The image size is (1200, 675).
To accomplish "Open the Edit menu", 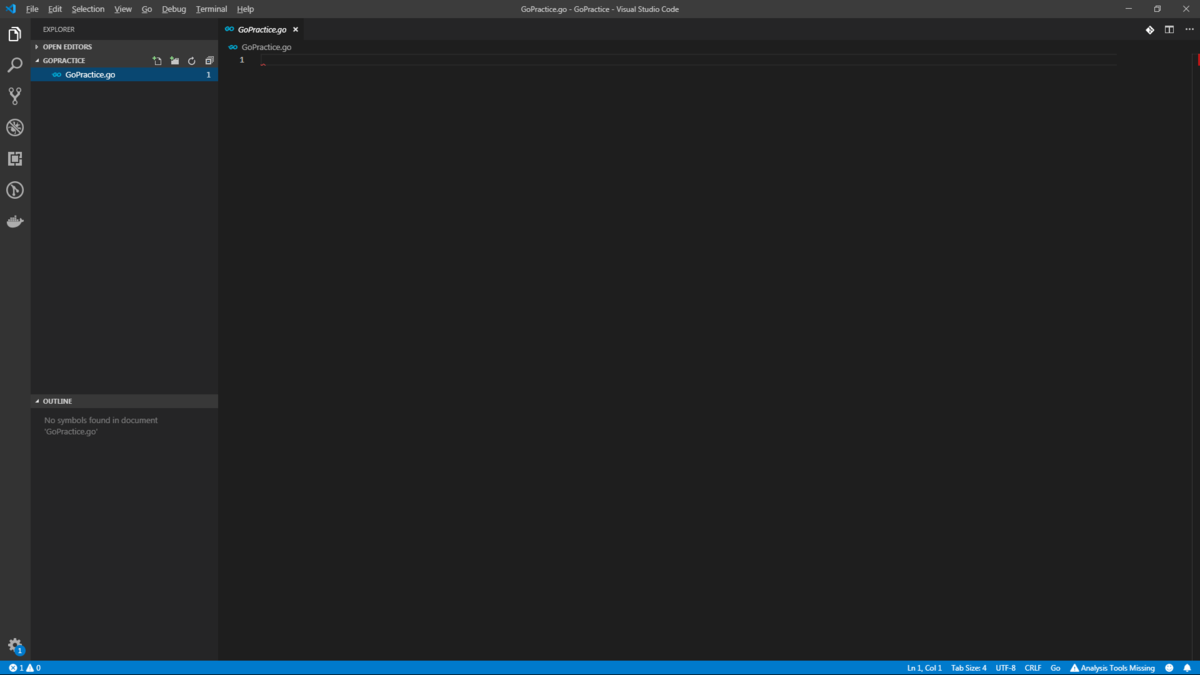I will pos(55,9).
